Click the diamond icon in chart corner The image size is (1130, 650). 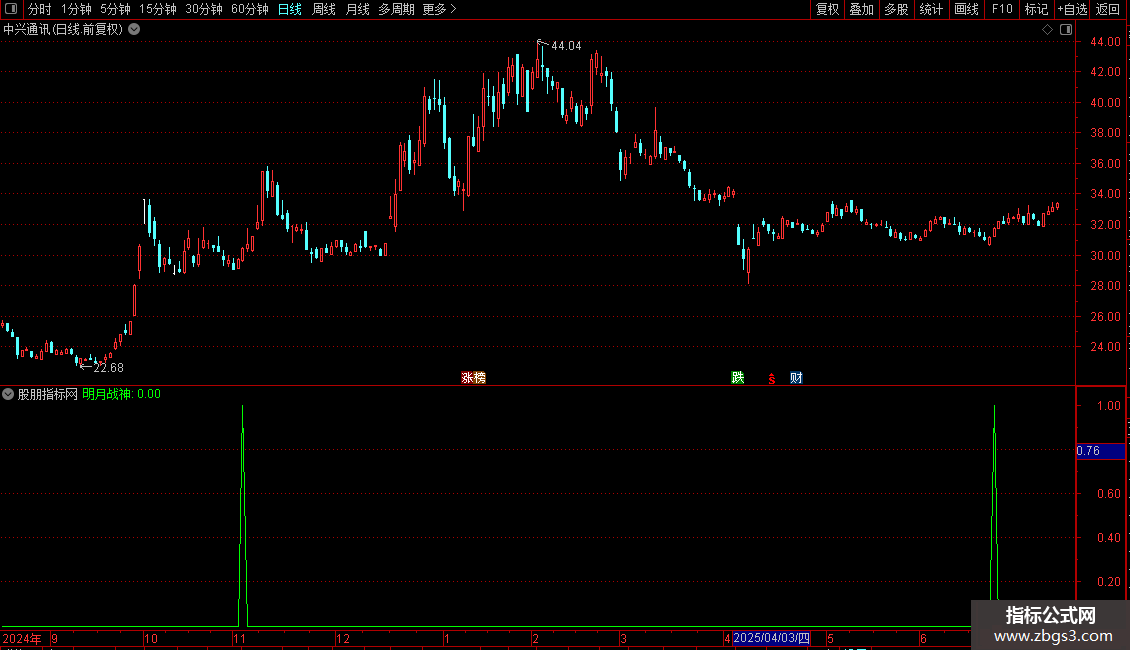coord(1048,30)
